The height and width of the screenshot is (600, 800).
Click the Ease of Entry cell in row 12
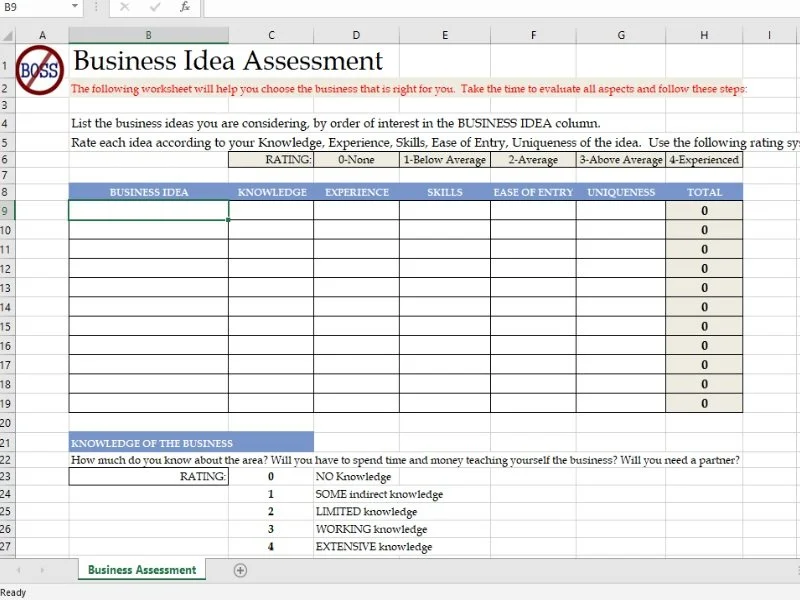tap(533, 268)
